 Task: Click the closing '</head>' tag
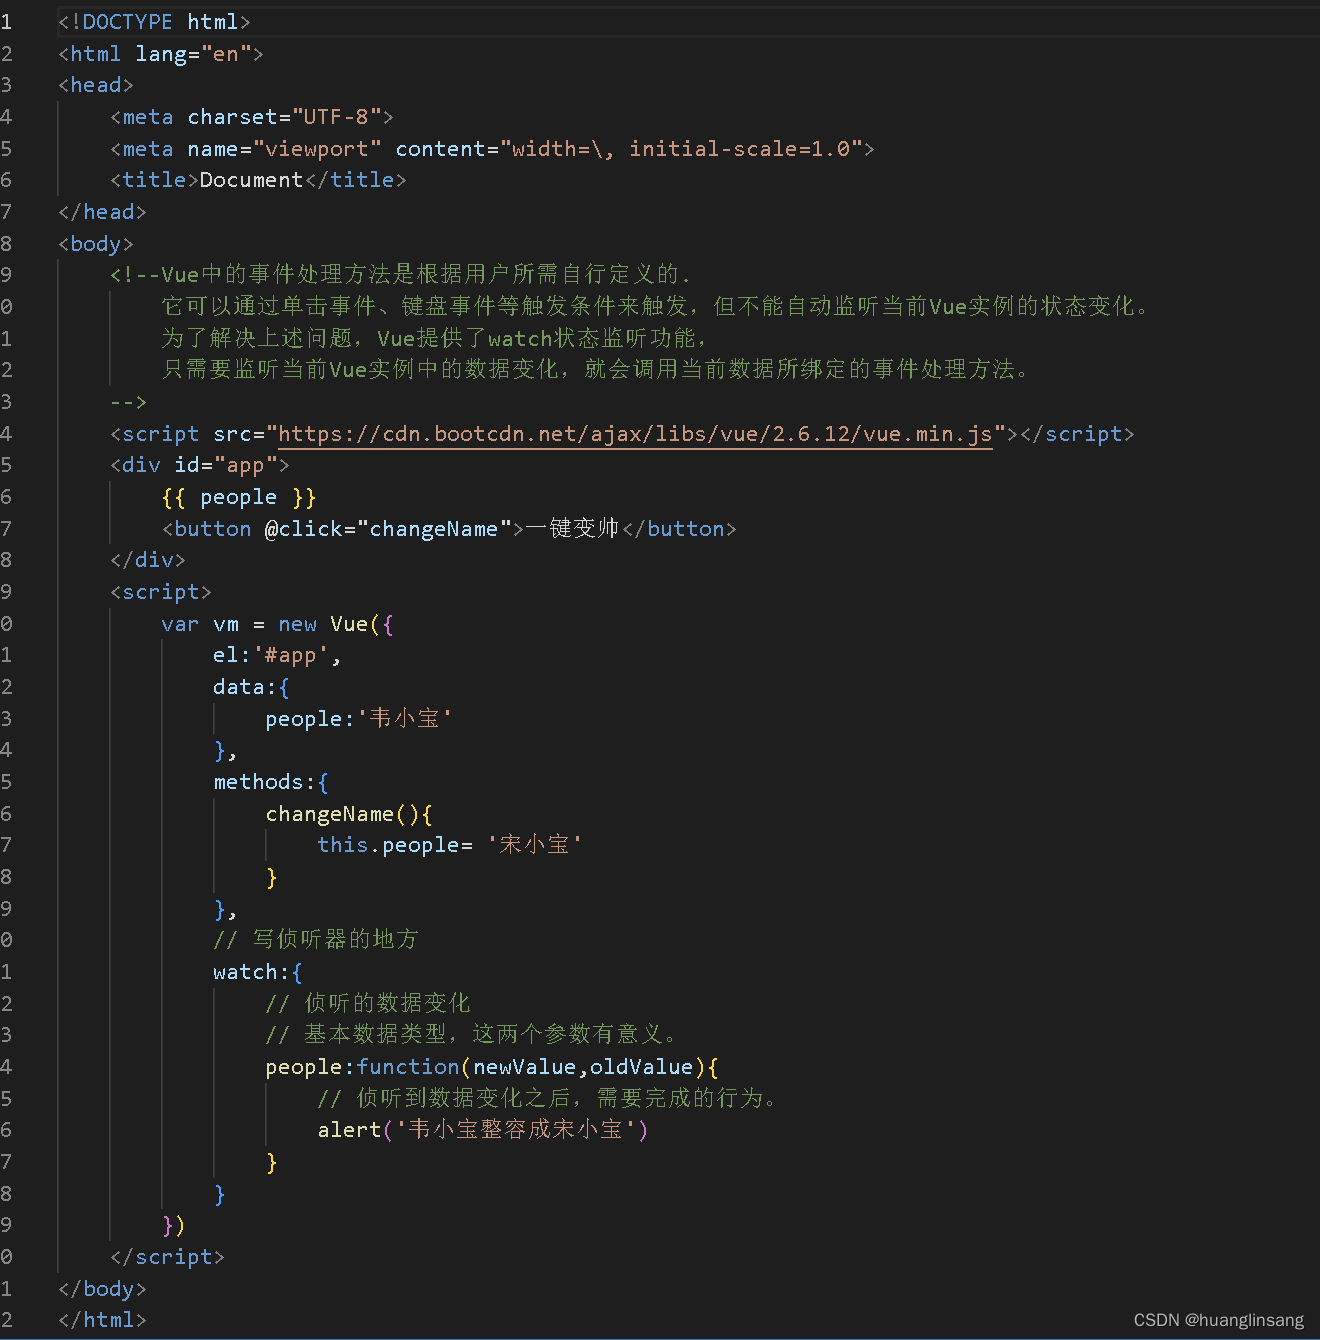[103, 212]
